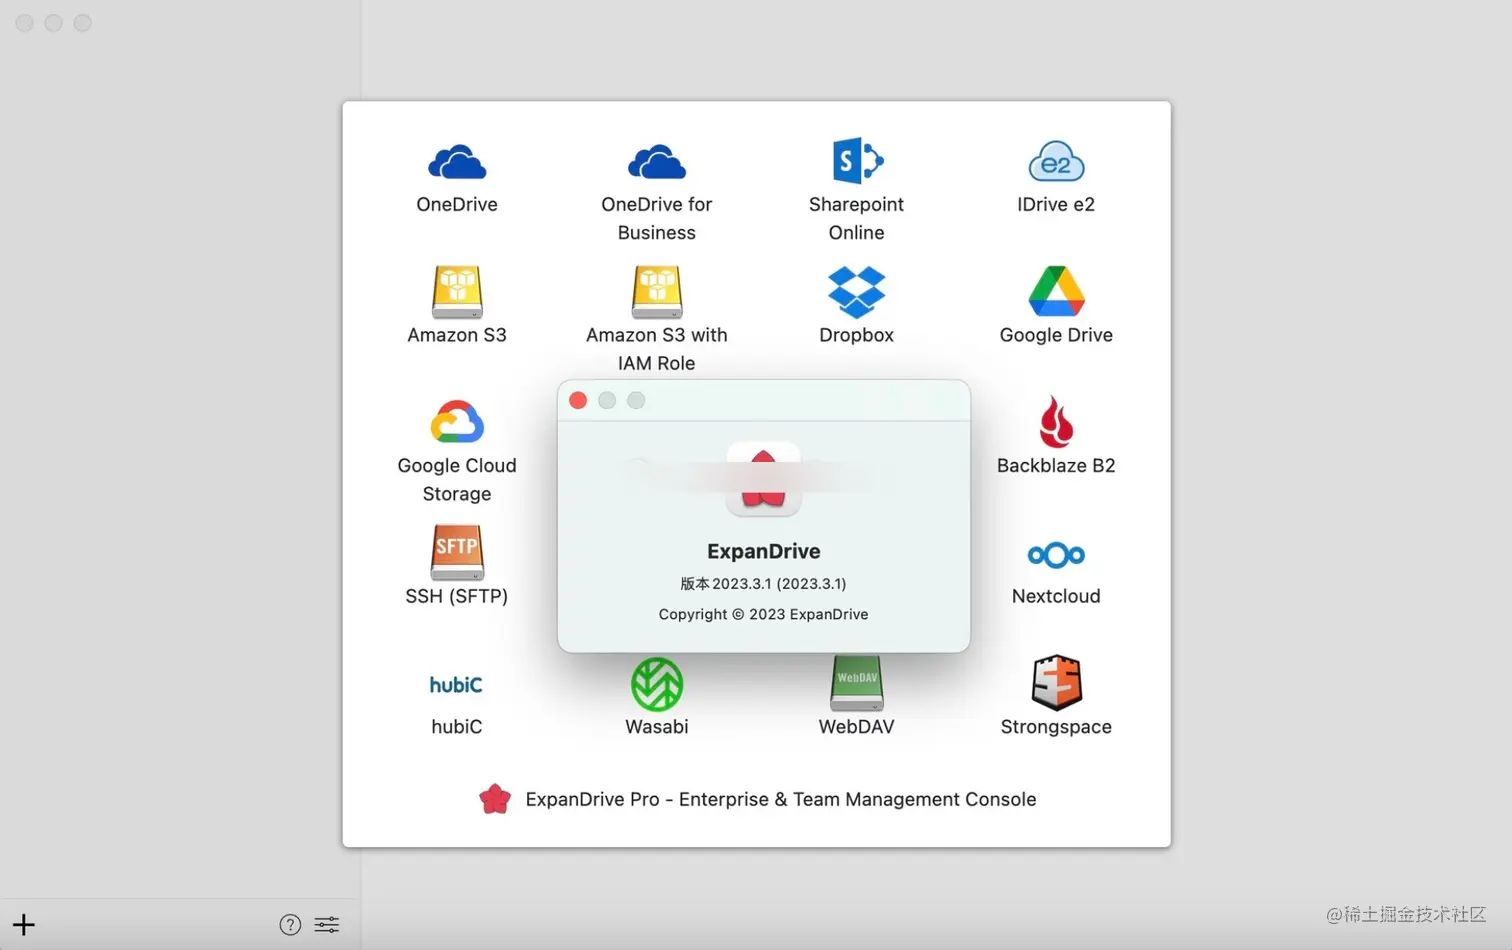Open help with the question mark icon
The width and height of the screenshot is (1512, 950).
coord(290,925)
